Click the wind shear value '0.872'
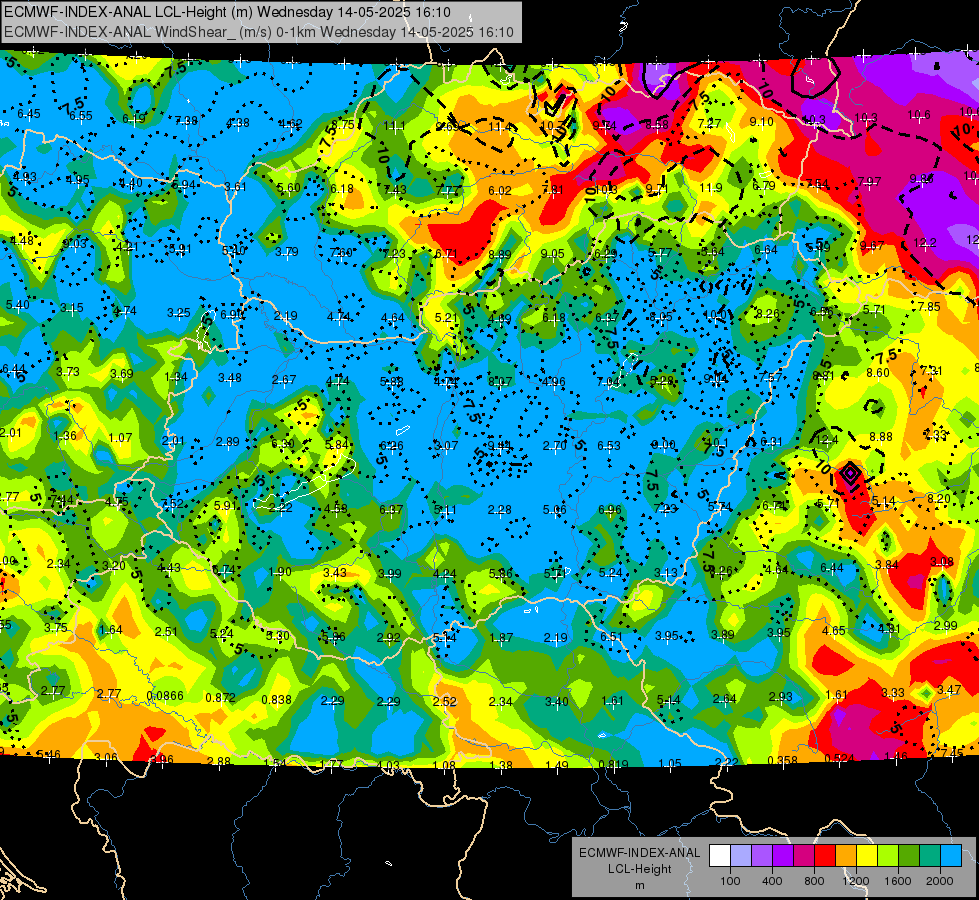 pos(220,697)
